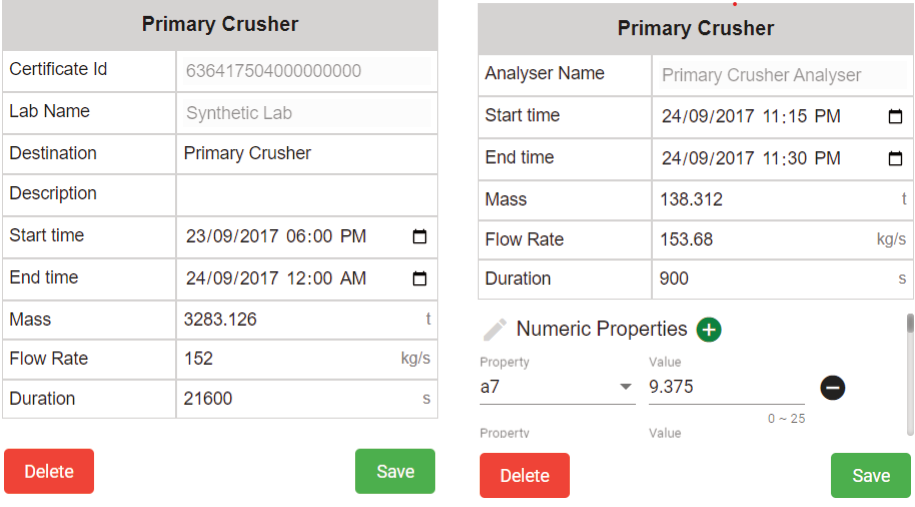Image resolution: width=915 pixels, height=507 pixels.
Task: Save the lab certificate form
Action: click(395, 471)
